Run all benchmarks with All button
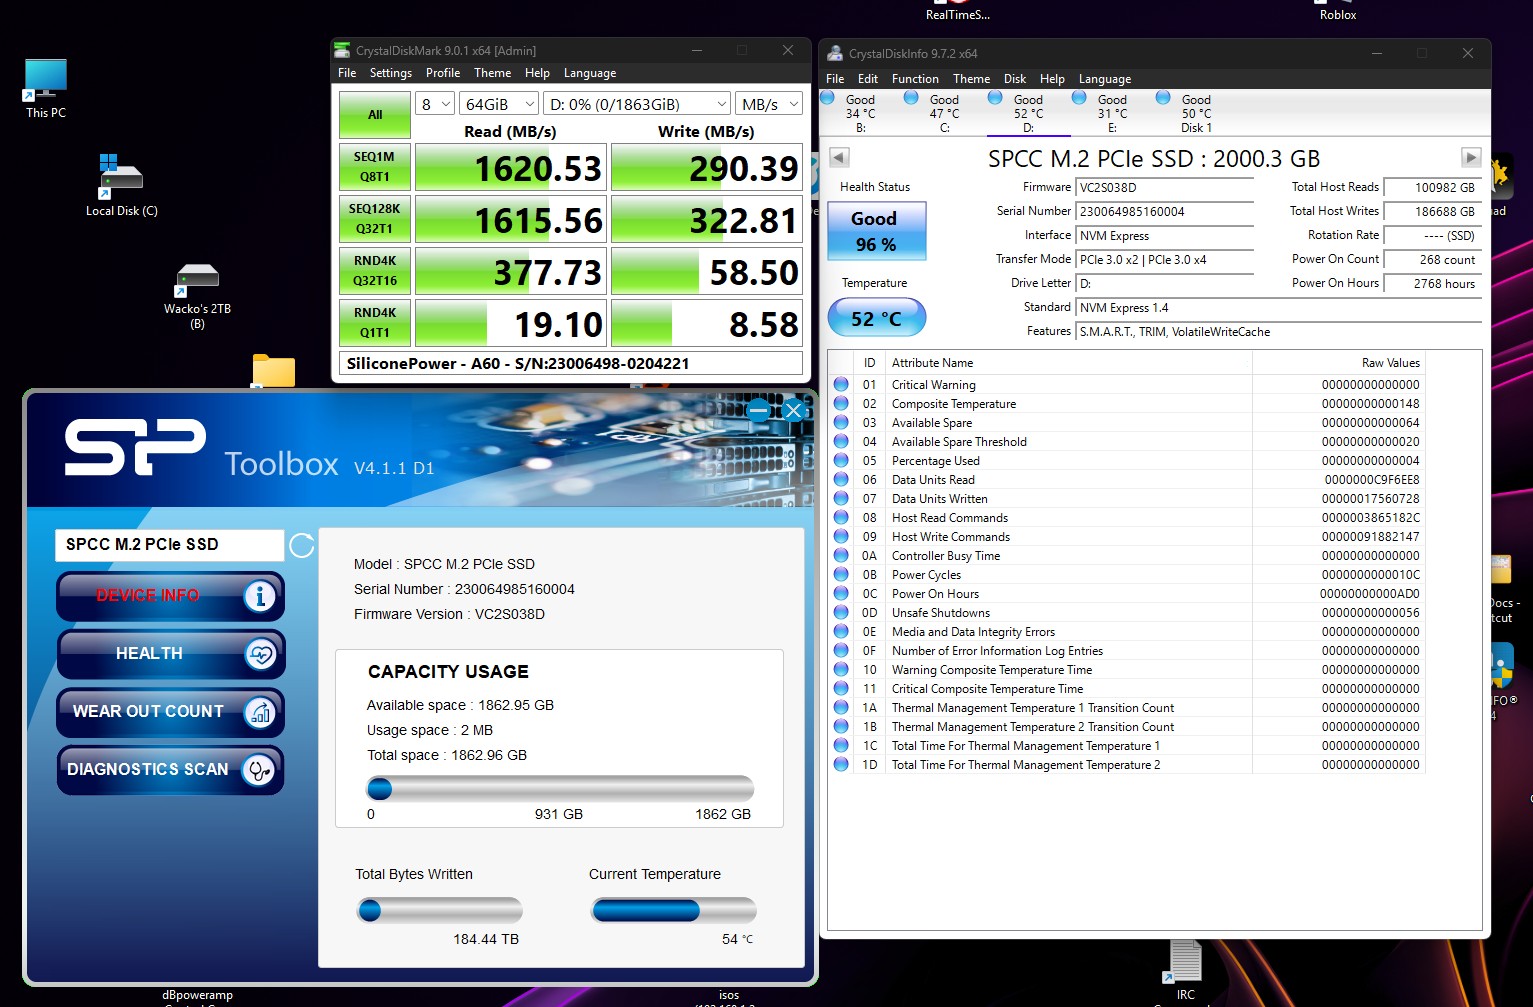 tap(375, 115)
